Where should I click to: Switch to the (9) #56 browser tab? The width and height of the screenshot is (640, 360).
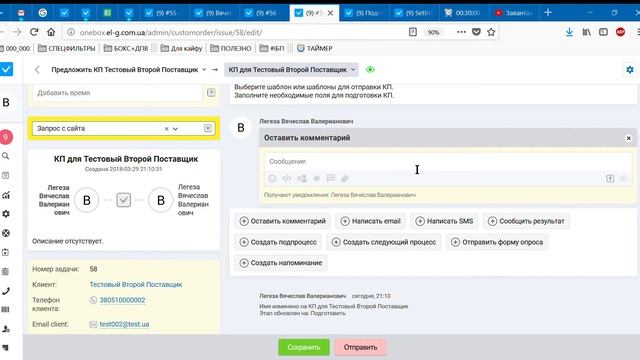pos(261,13)
